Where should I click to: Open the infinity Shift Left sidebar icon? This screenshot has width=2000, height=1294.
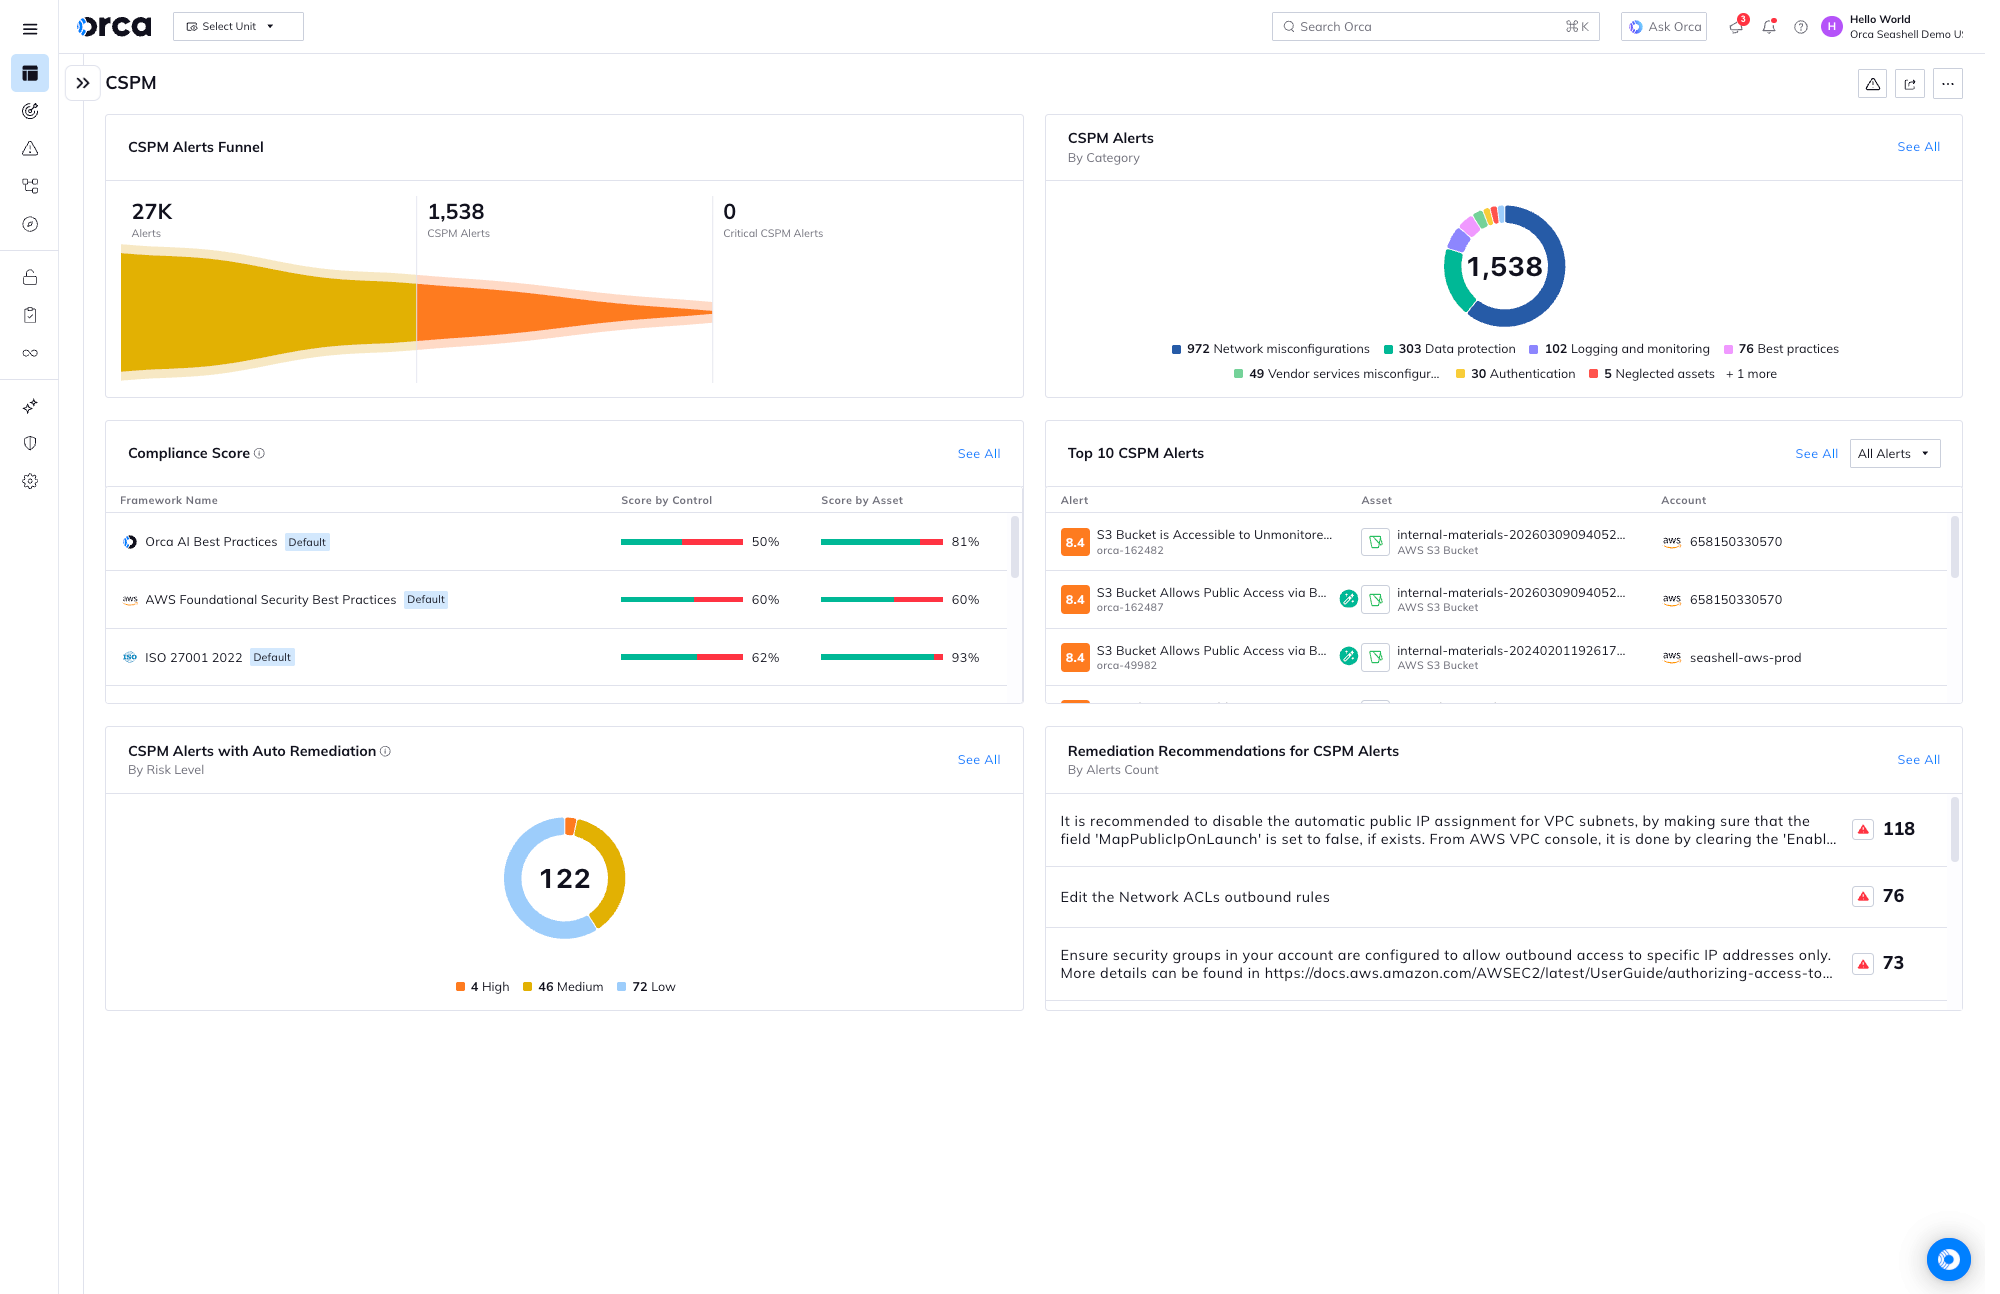click(30, 353)
